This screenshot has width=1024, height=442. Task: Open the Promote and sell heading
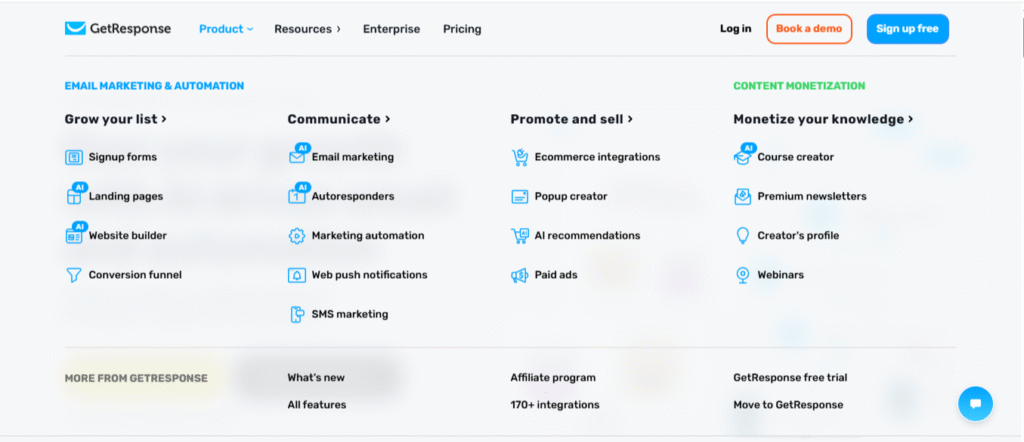571,119
